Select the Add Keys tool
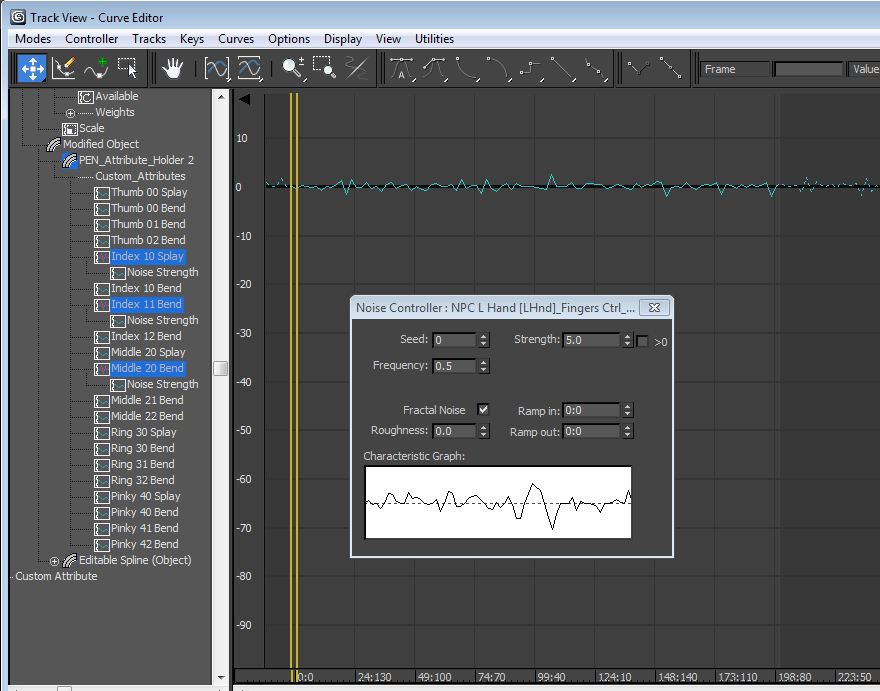 (97, 68)
